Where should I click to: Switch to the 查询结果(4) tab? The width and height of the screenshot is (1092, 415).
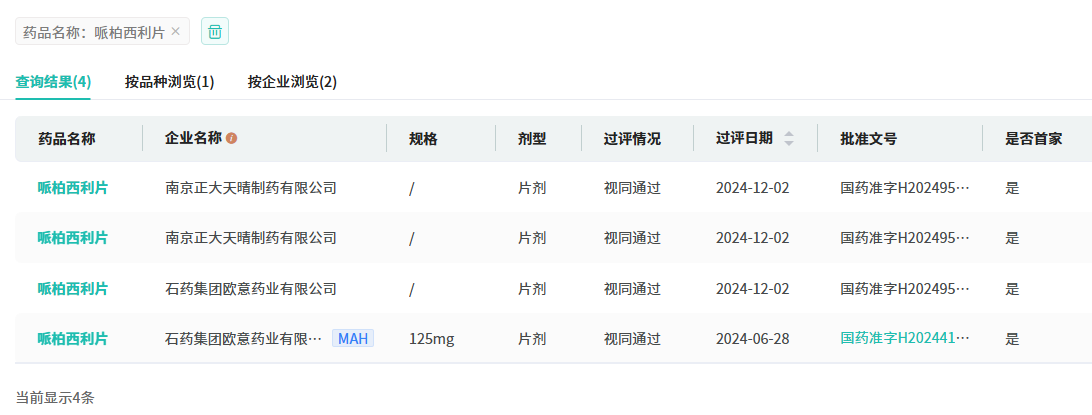point(53,82)
